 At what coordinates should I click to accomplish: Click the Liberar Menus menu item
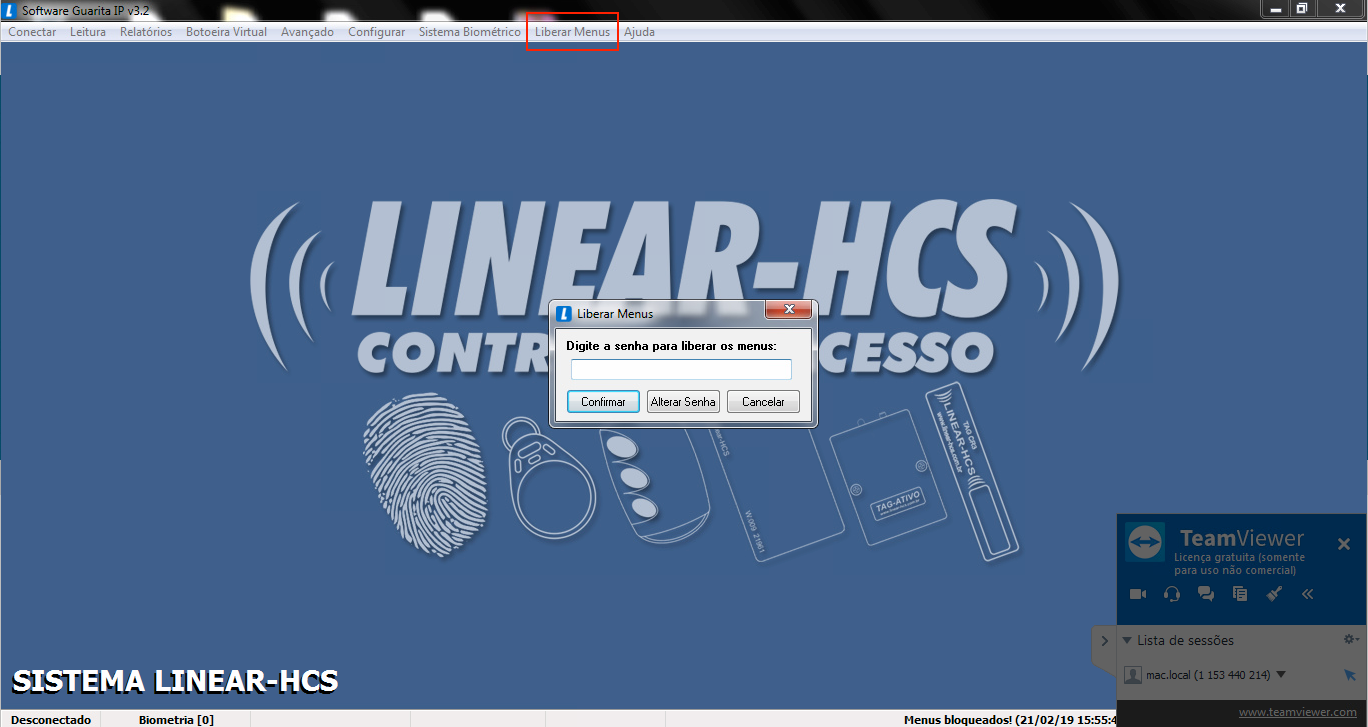(x=572, y=32)
